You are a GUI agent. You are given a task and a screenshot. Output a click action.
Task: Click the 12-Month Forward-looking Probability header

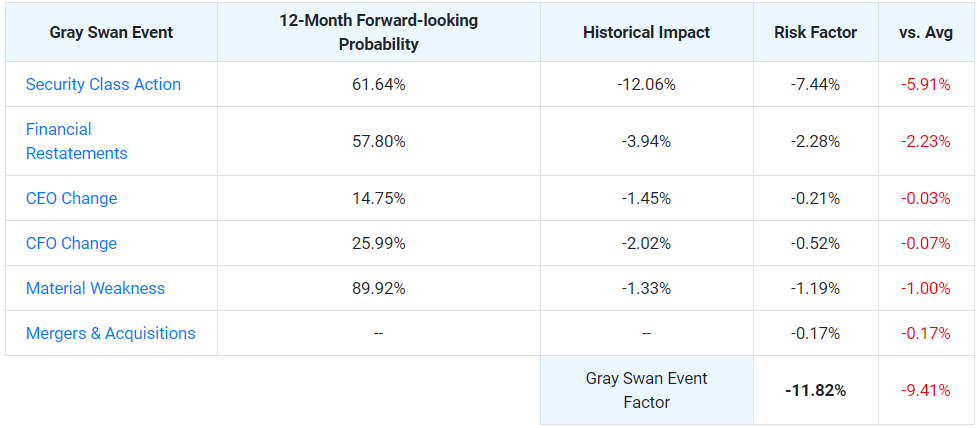coord(379,32)
